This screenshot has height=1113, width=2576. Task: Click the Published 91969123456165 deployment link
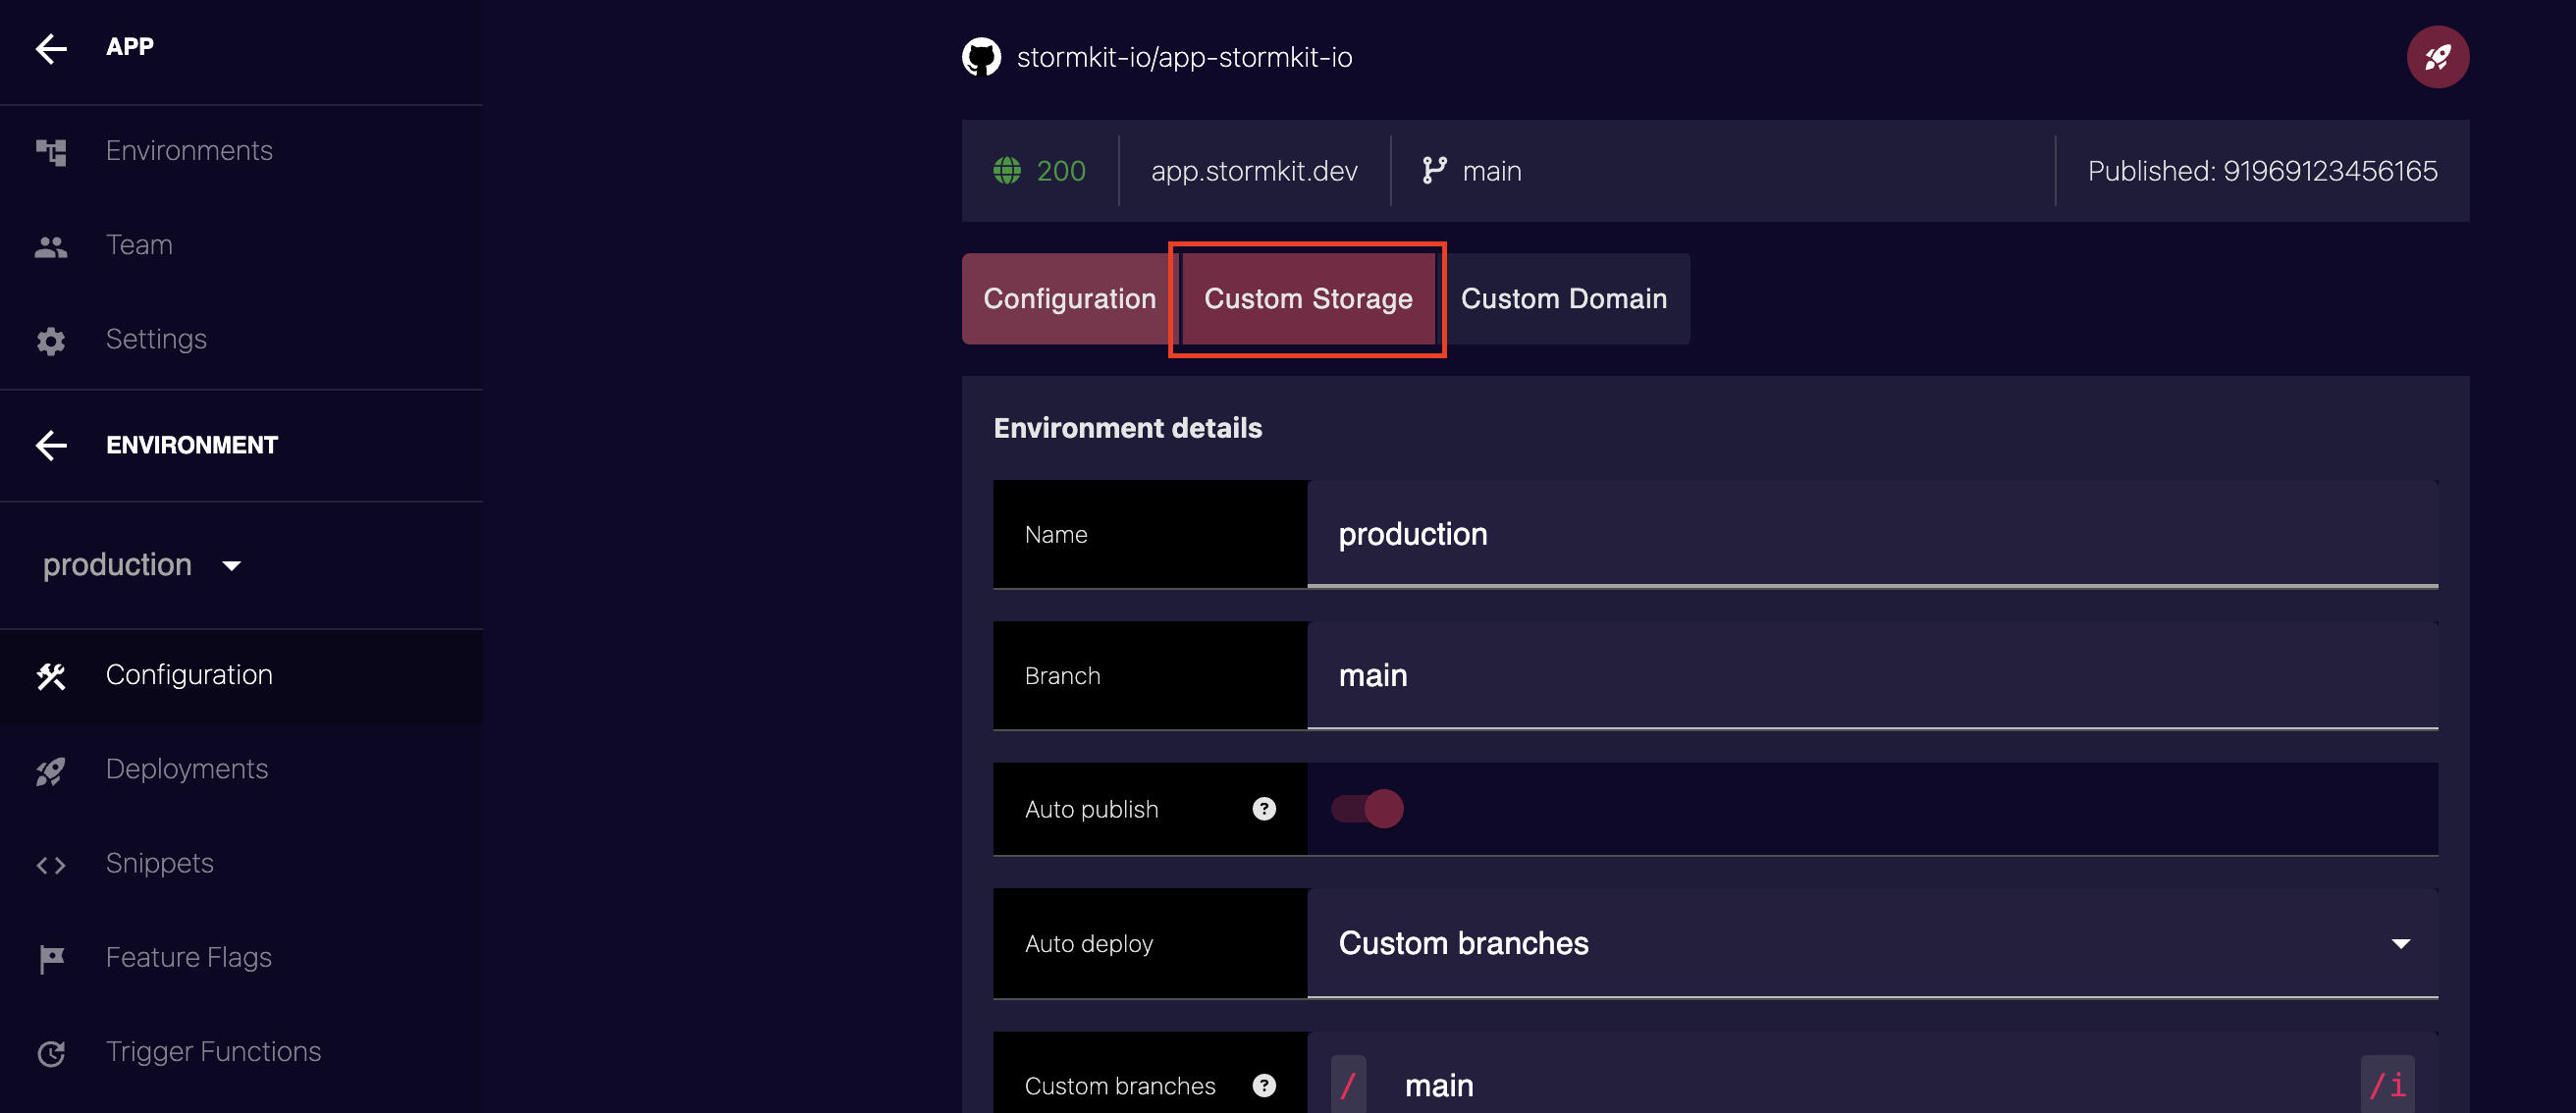tap(2262, 171)
